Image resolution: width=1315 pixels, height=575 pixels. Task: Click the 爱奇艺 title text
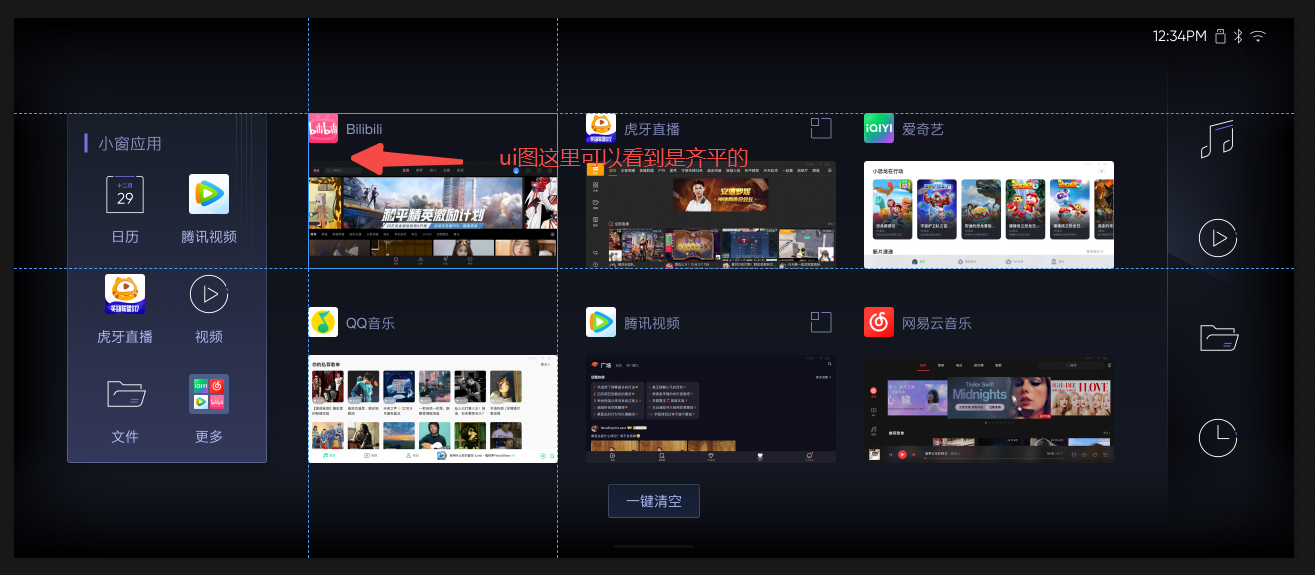pyautogui.click(x=923, y=129)
